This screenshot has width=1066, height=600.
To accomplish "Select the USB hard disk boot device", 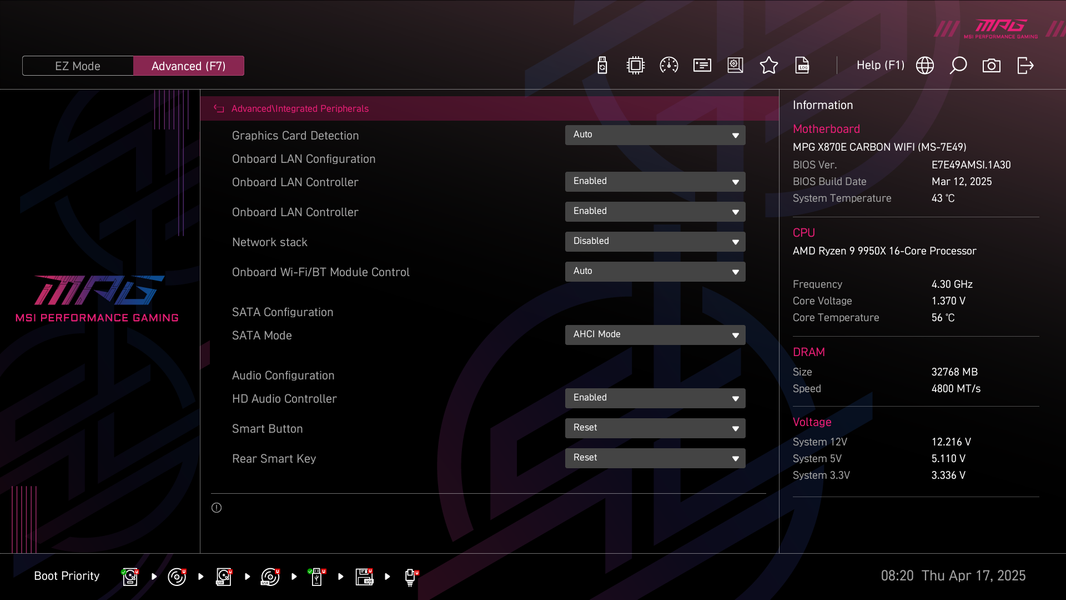I will [224, 576].
